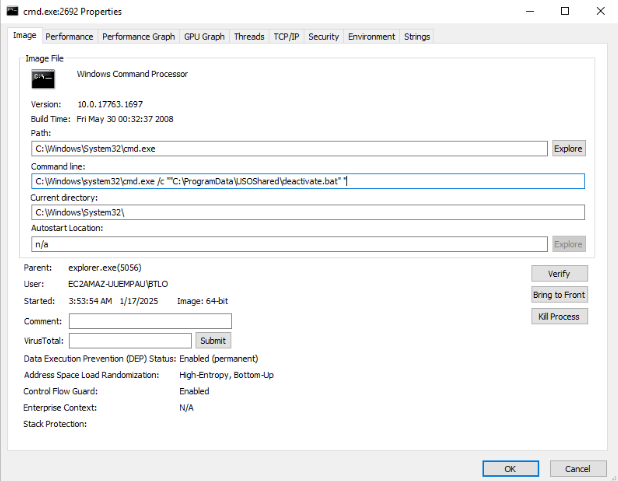Open the Environment tab
The width and height of the screenshot is (618, 481).
point(371,37)
